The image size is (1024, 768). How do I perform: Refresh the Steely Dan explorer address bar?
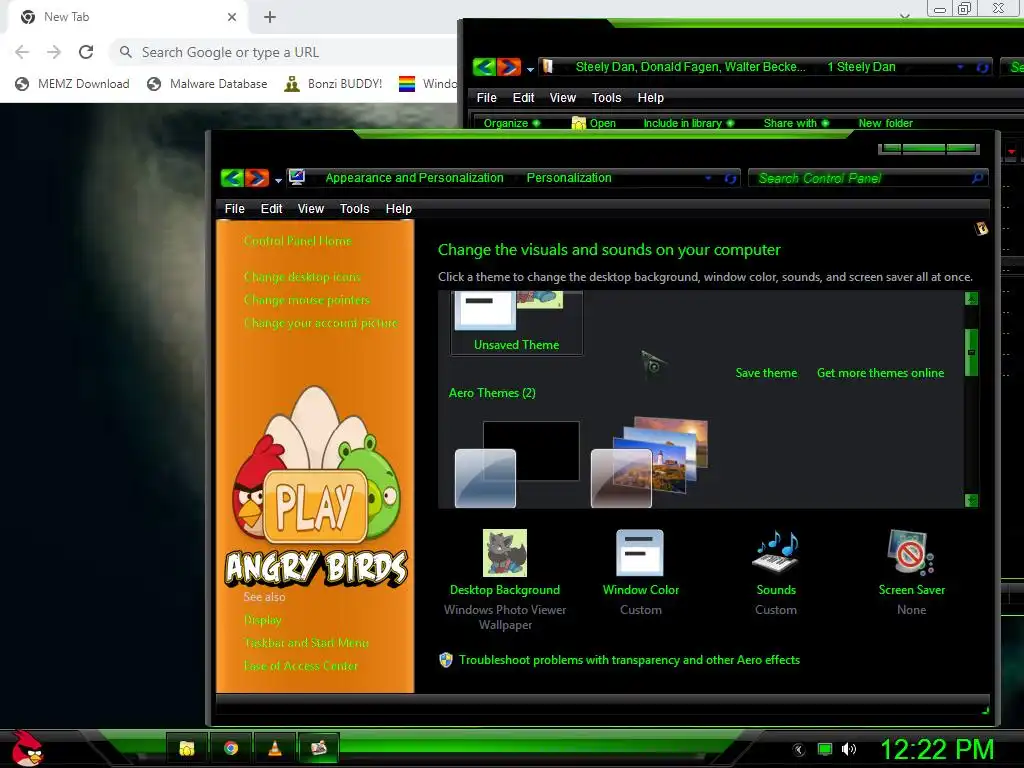tap(983, 67)
